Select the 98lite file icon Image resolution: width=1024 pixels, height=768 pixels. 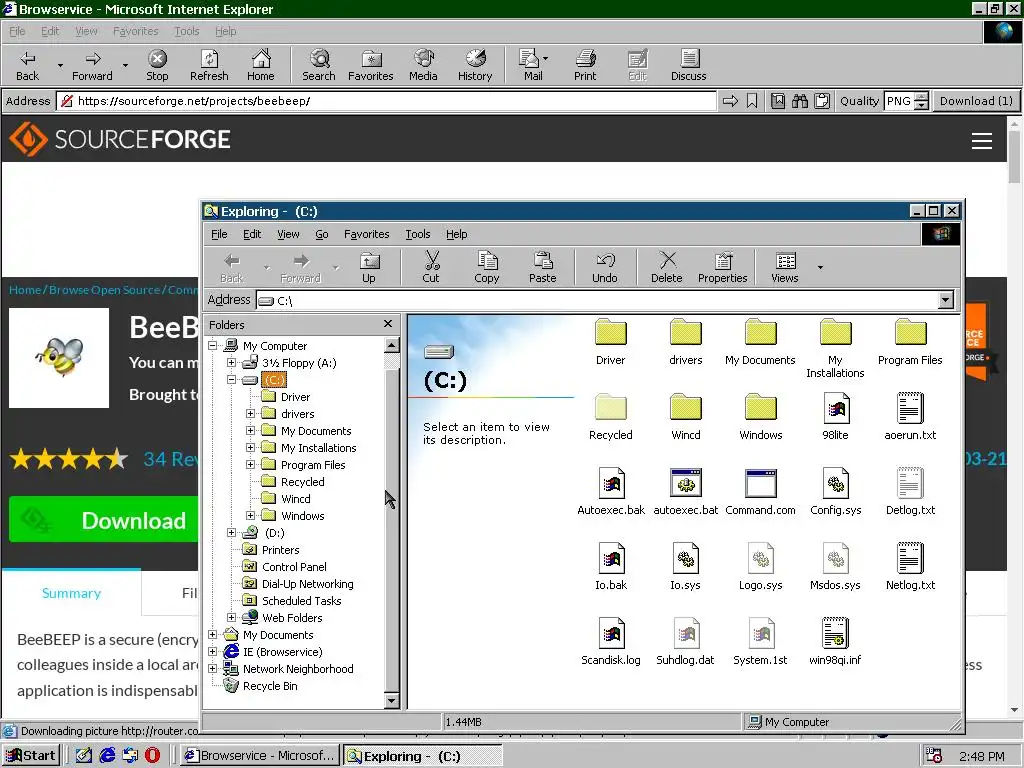(835, 408)
